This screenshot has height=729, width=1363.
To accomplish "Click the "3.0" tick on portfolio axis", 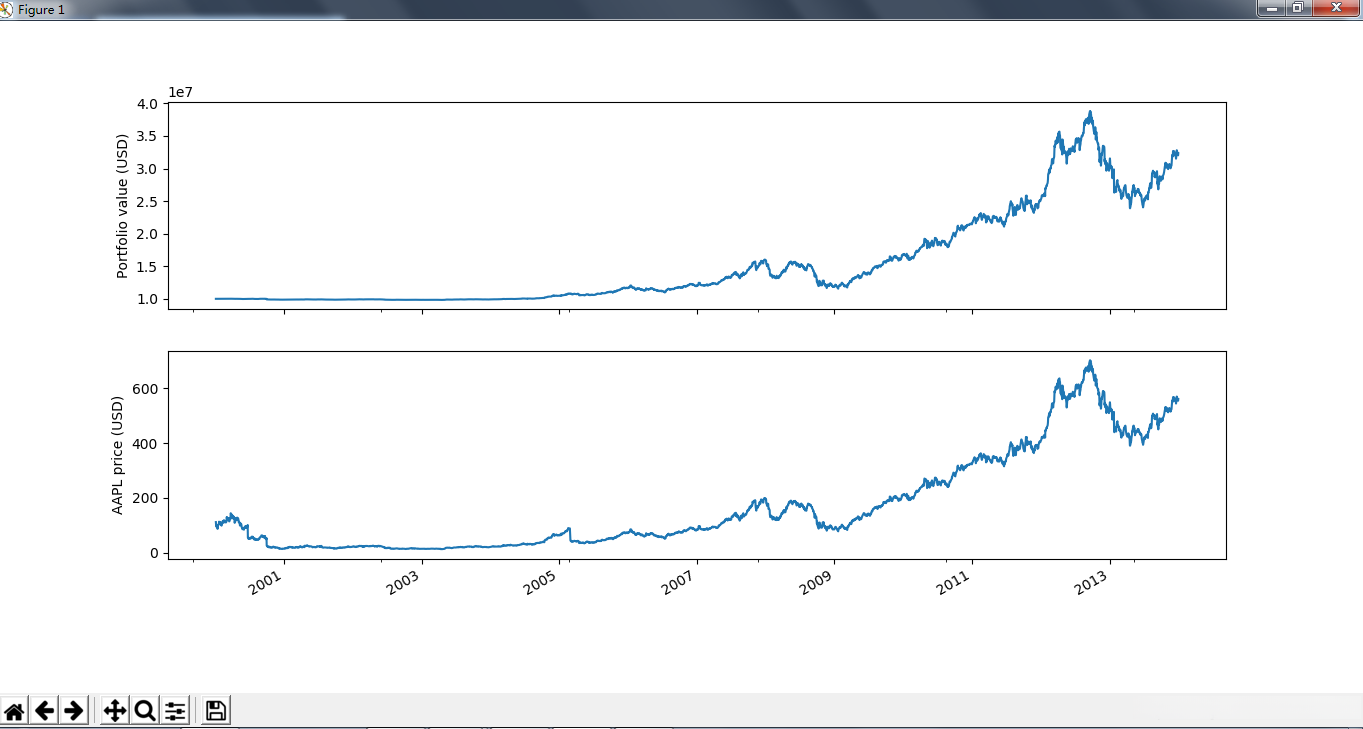I will (x=148, y=169).
